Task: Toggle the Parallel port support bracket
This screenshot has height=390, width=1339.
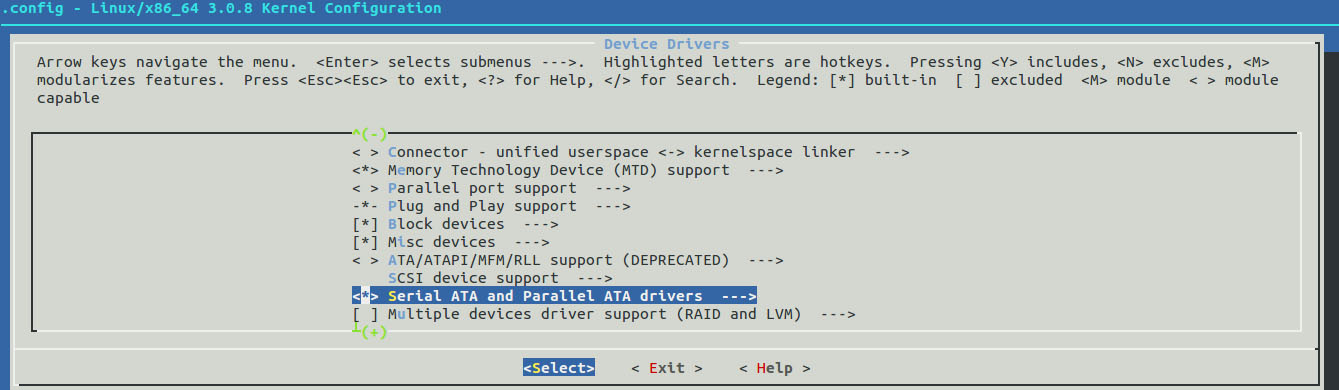Action: click(x=366, y=188)
